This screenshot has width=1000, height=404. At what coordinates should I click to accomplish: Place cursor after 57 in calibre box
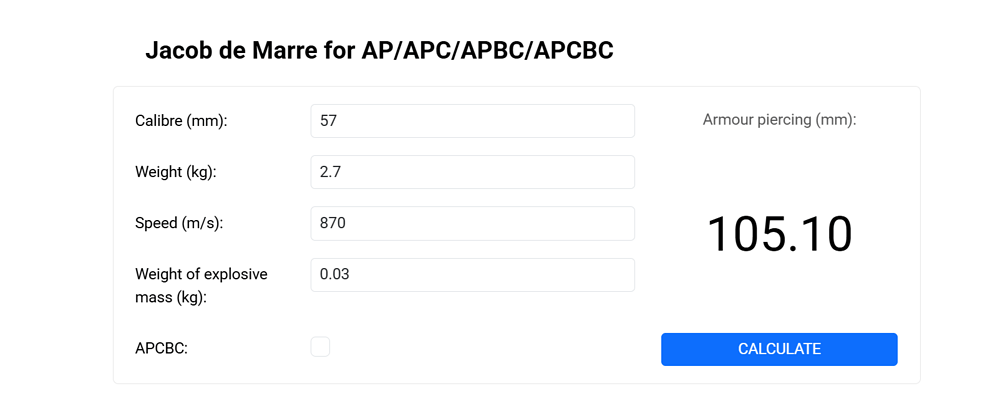click(339, 121)
